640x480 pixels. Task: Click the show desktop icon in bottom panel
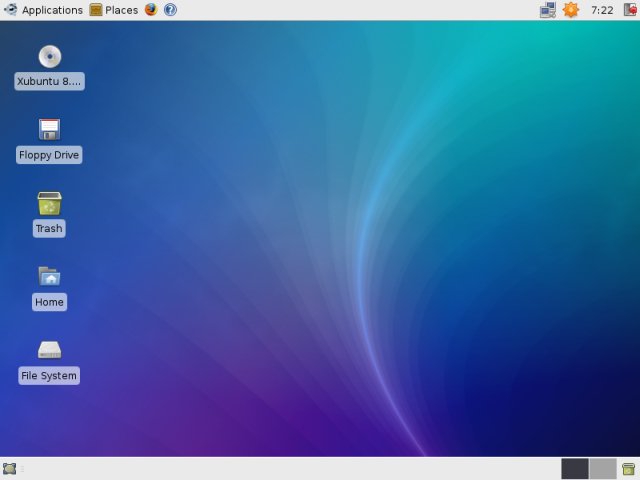pos(9,469)
